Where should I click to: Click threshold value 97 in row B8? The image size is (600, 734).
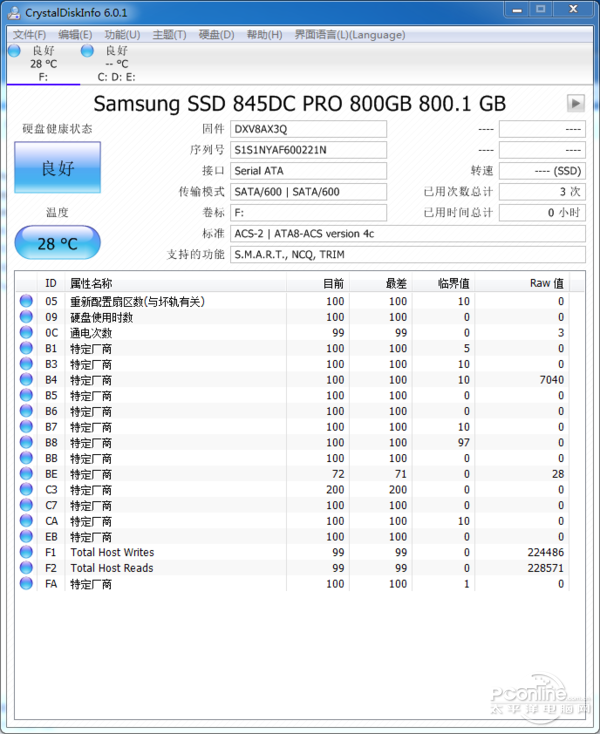click(x=463, y=442)
